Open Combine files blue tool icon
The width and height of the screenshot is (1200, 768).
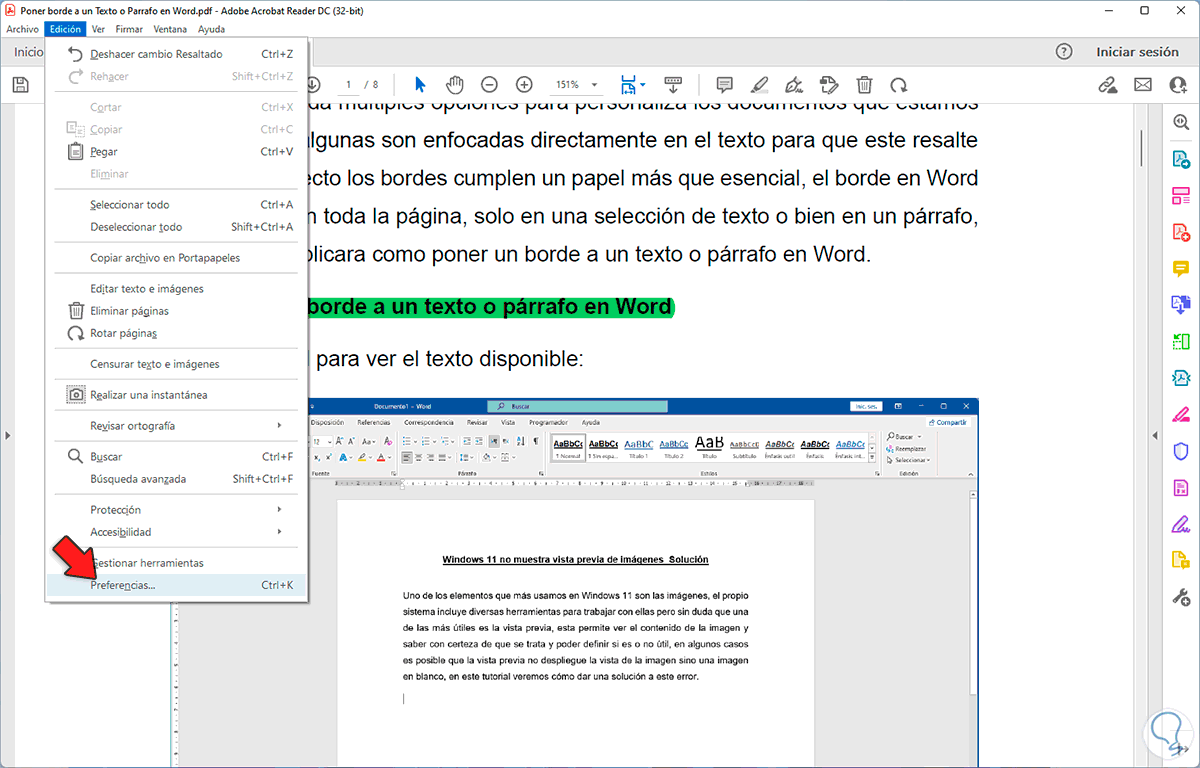(x=1181, y=305)
